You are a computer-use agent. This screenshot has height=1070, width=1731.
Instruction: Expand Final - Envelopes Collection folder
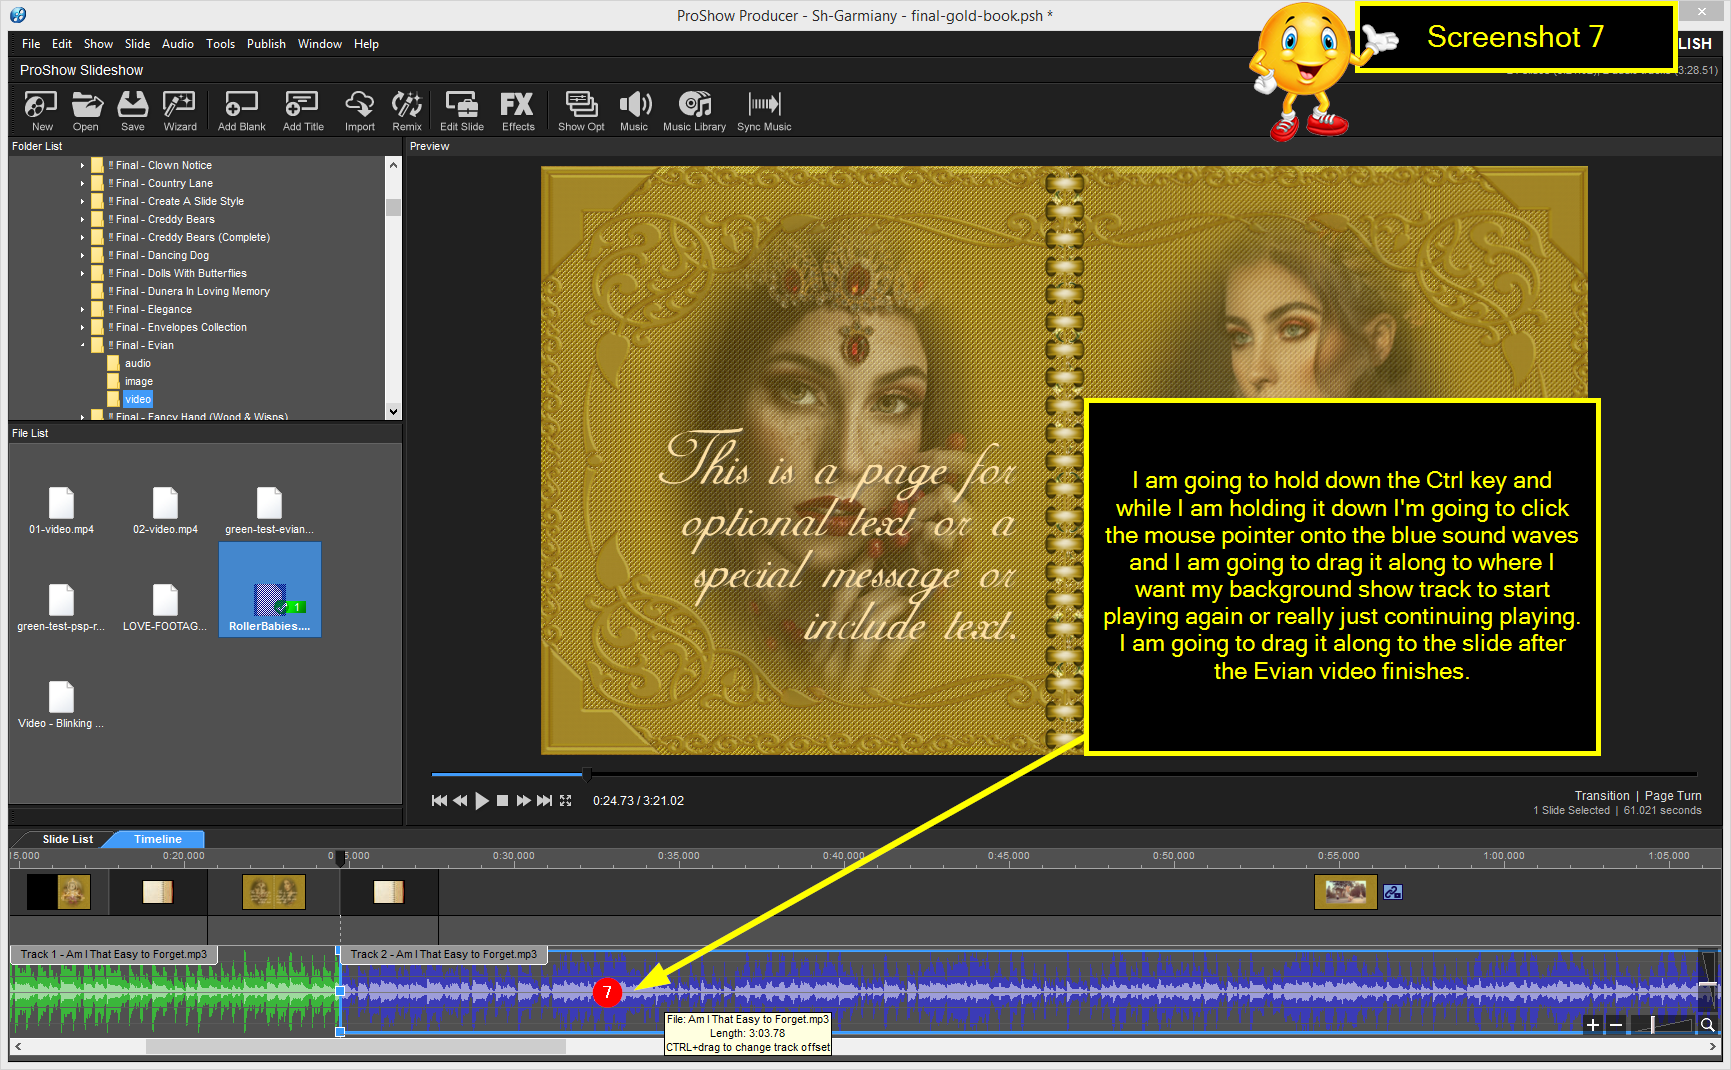83,327
